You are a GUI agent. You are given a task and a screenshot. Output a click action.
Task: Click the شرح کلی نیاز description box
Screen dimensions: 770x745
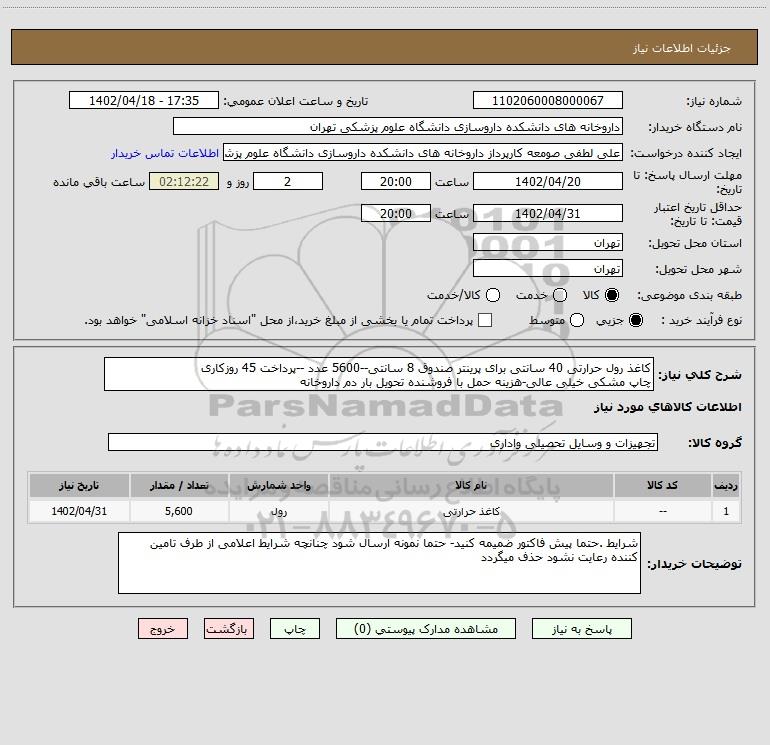tap(379, 375)
